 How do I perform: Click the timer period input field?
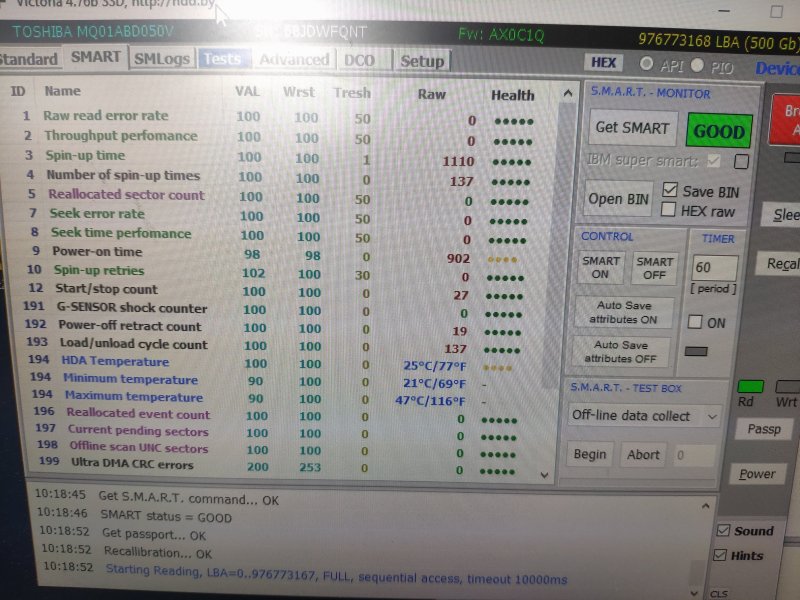pos(715,268)
